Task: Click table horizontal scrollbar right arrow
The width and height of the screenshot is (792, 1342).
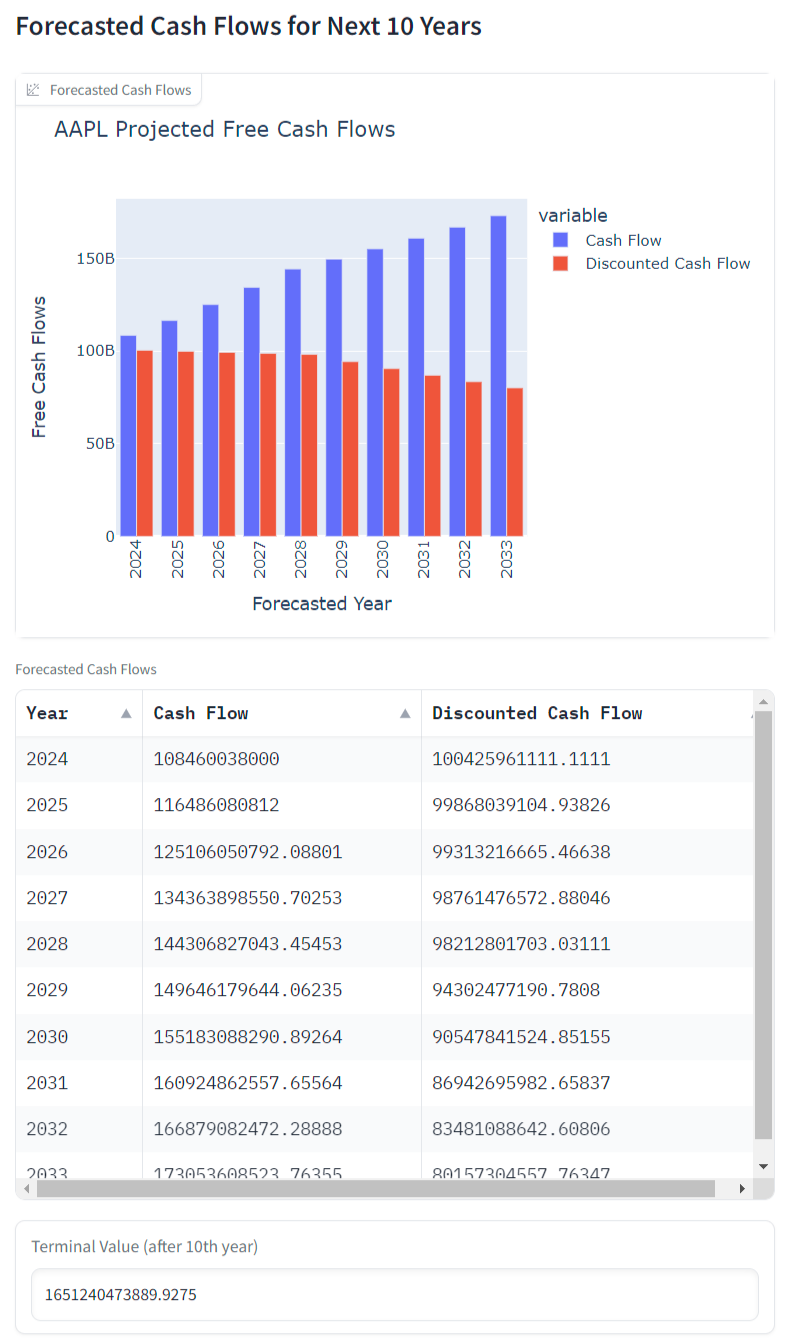Action: (742, 1189)
